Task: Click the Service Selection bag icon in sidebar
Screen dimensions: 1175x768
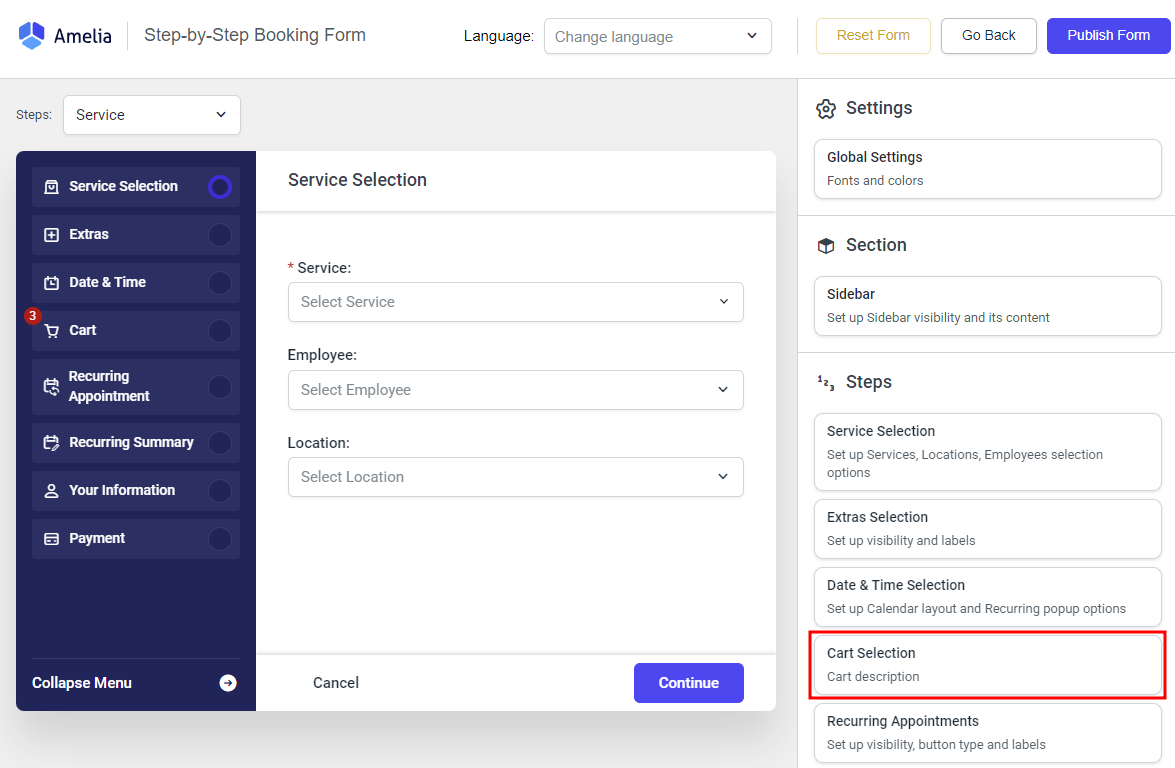Action: click(51, 187)
